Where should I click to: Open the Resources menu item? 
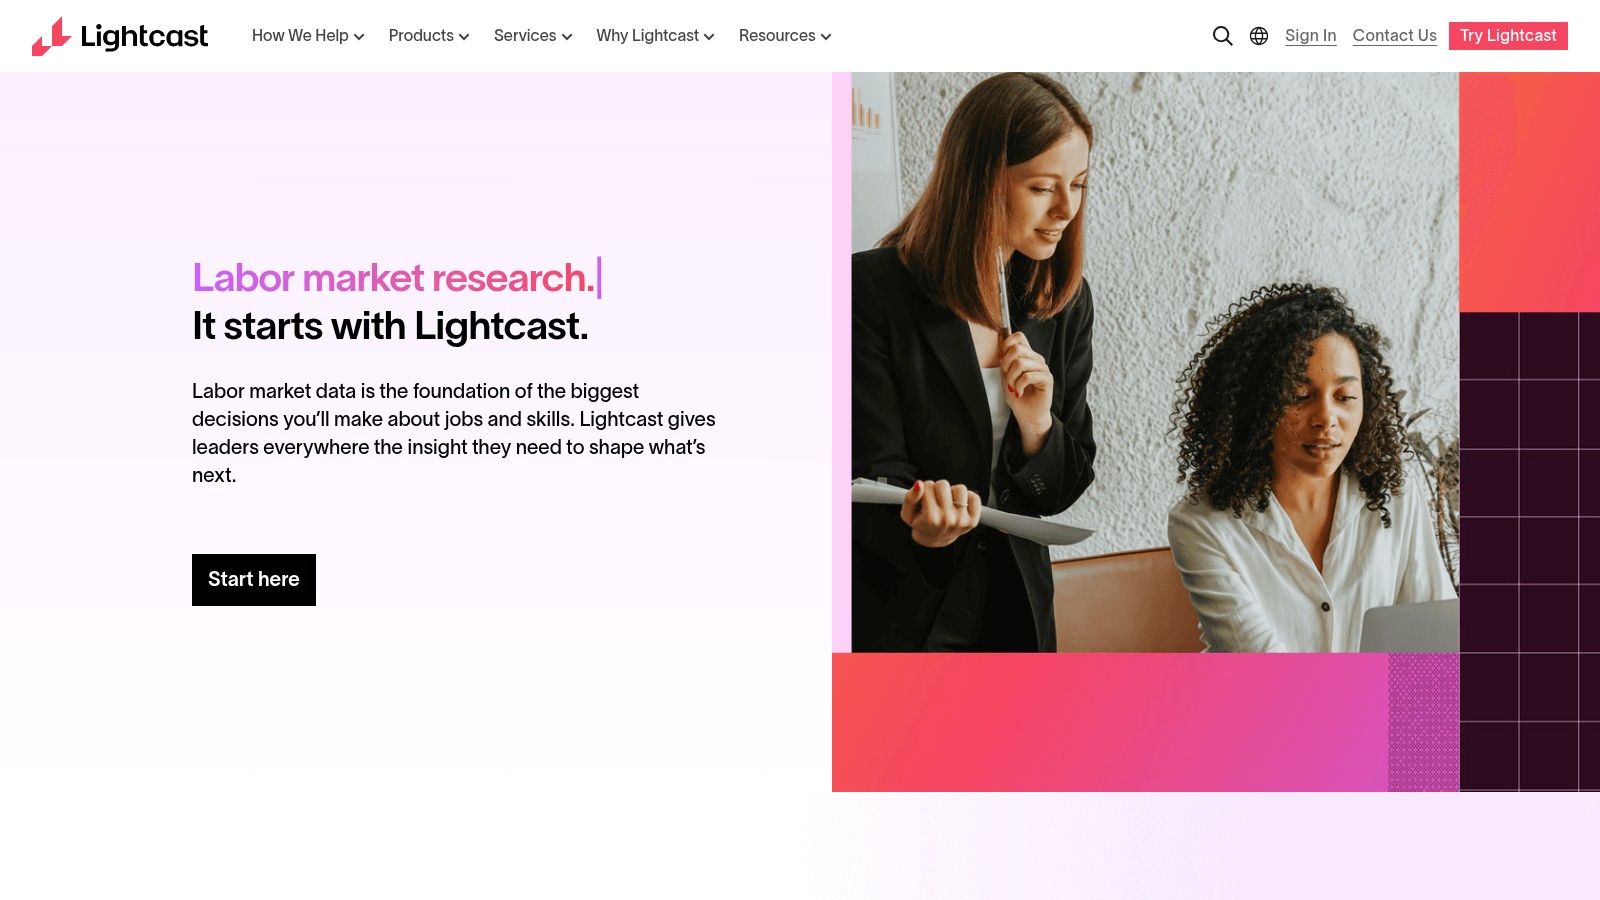point(785,36)
